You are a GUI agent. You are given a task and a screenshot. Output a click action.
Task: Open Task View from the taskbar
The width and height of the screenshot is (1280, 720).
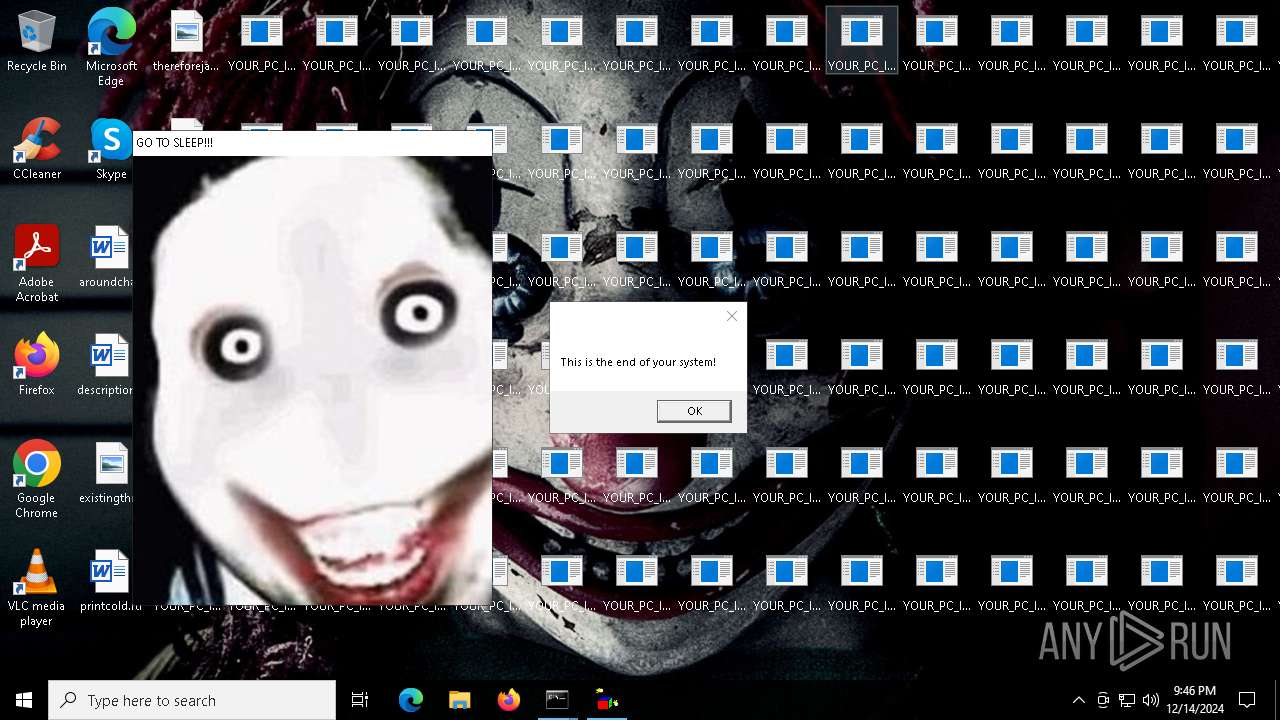(360, 700)
